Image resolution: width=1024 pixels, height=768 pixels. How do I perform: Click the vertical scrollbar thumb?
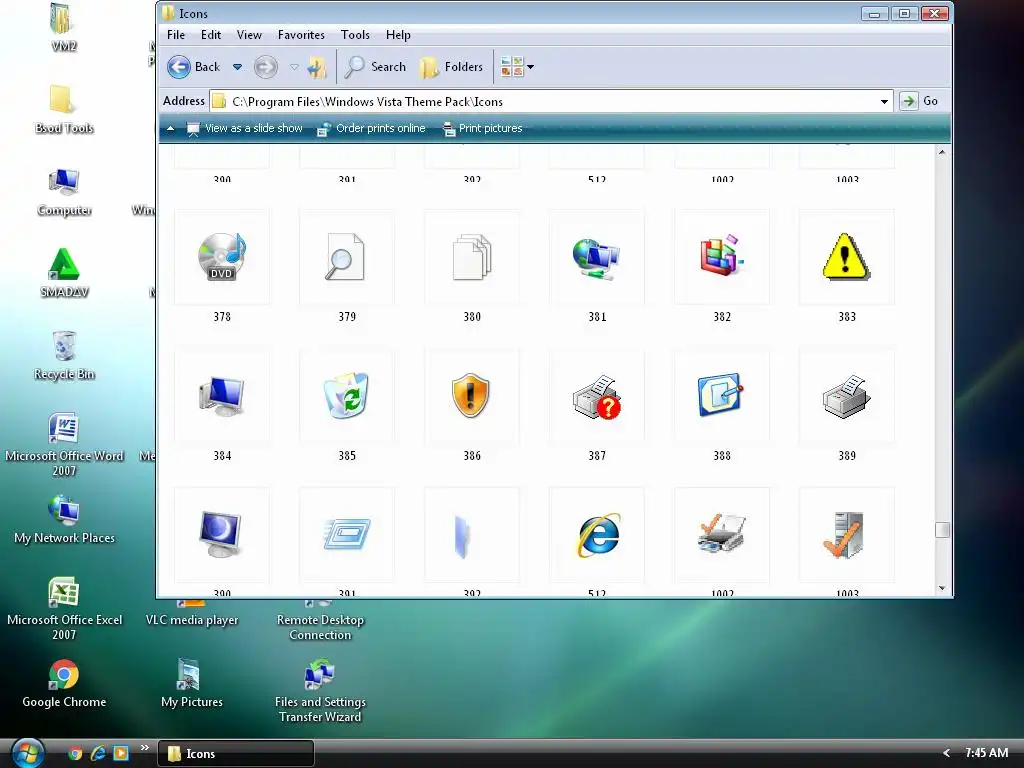click(x=942, y=530)
